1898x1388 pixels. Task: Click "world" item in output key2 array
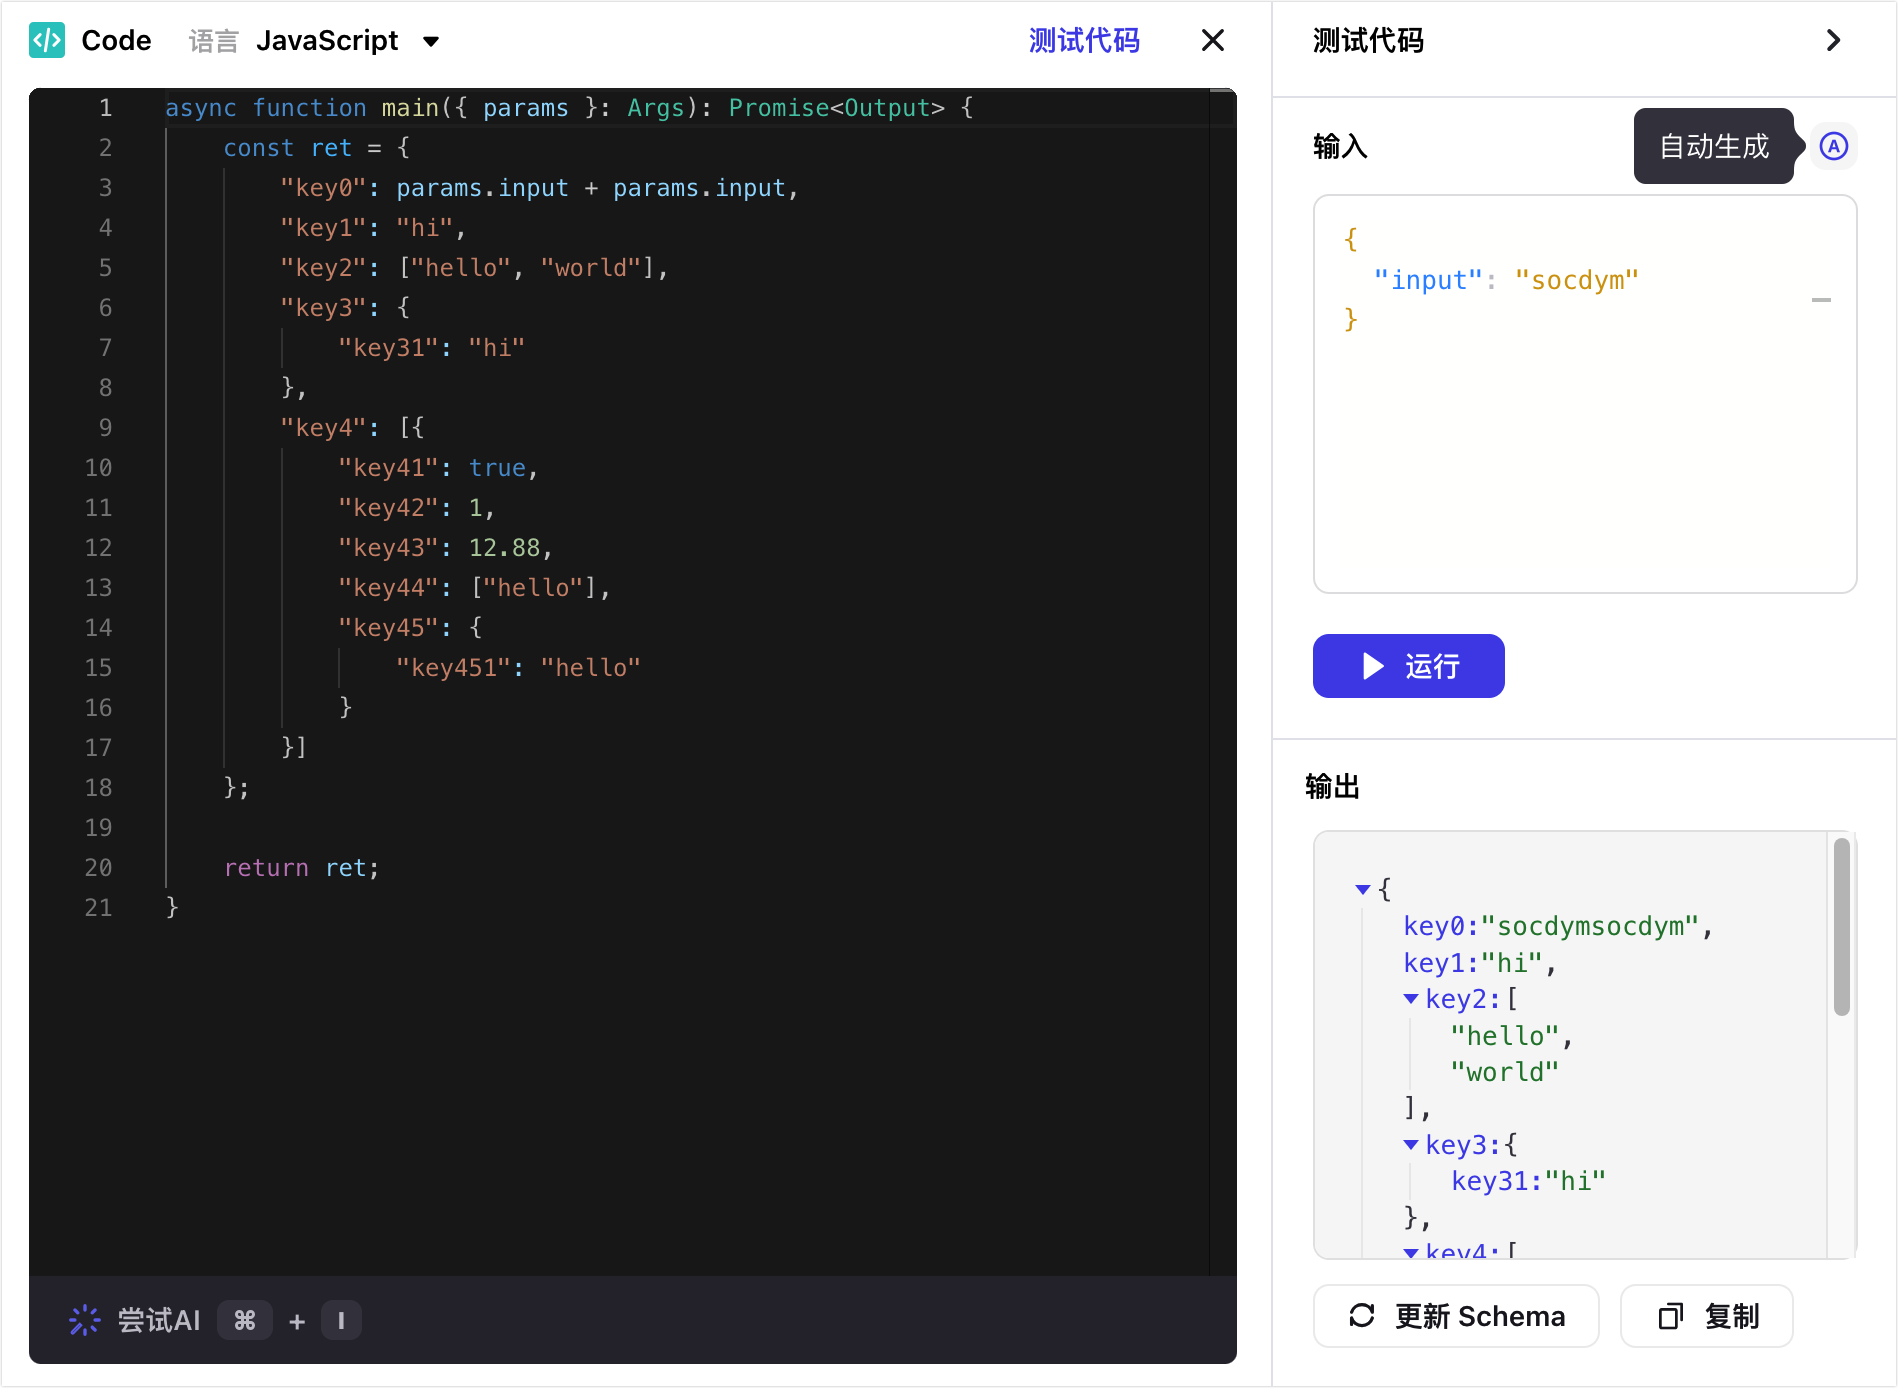1504,1073
